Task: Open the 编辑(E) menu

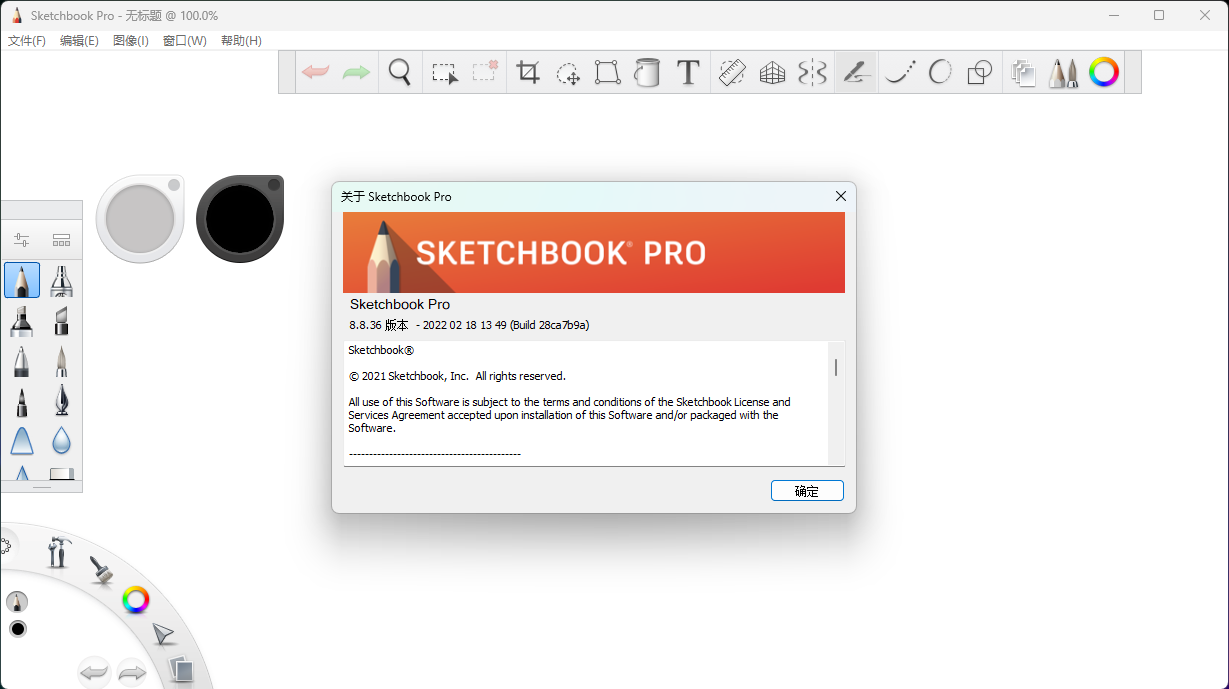Action: pos(79,41)
